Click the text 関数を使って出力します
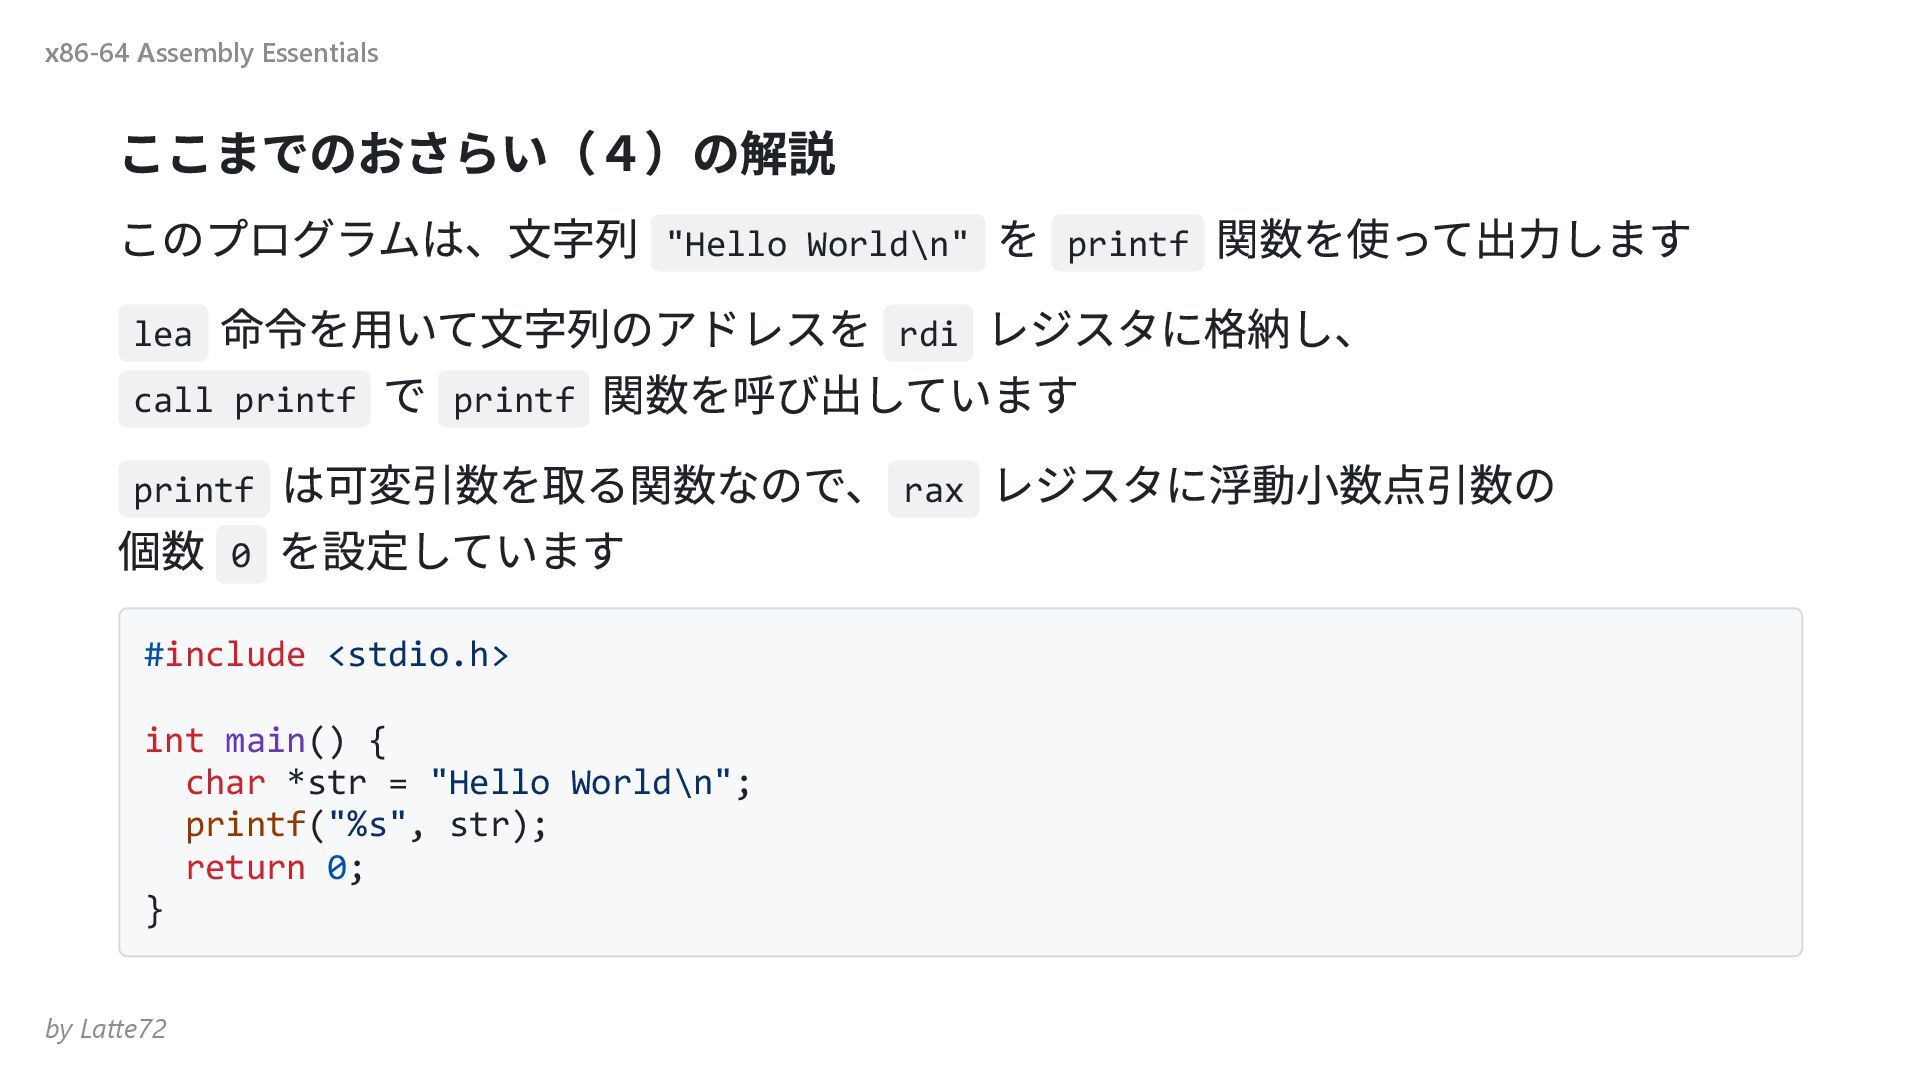1920x1080 pixels. pyautogui.click(x=1454, y=240)
